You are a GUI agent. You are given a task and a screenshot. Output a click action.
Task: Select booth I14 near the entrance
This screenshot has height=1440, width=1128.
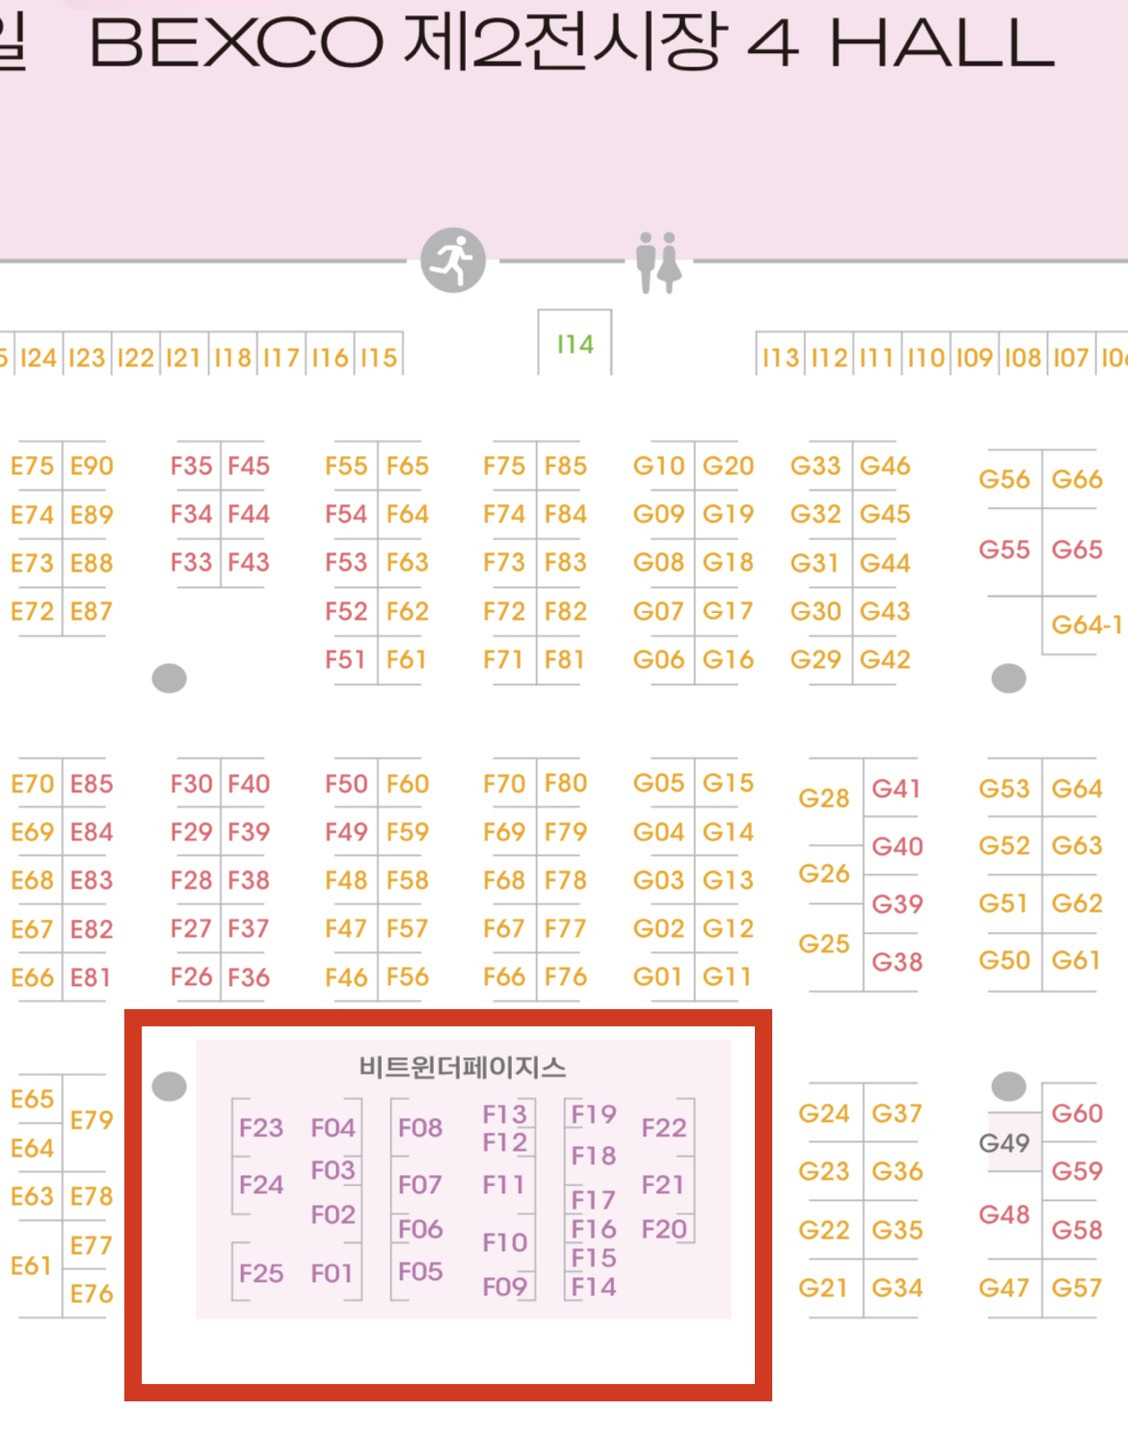click(575, 344)
